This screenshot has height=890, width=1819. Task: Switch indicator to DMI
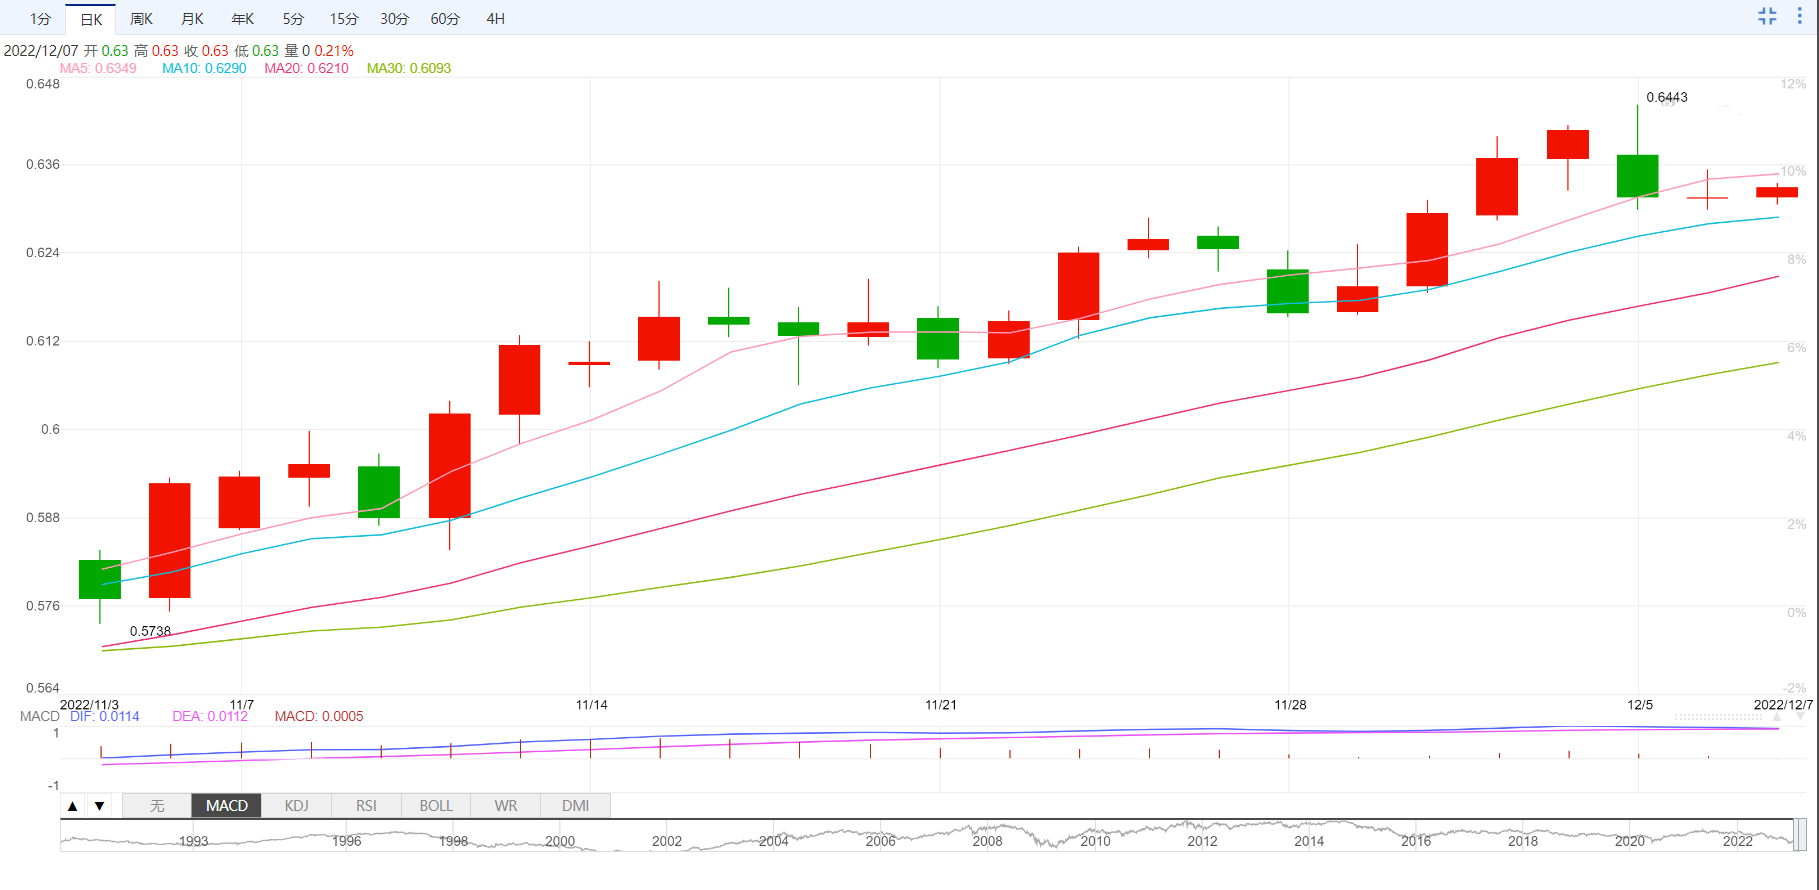click(576, 806)
